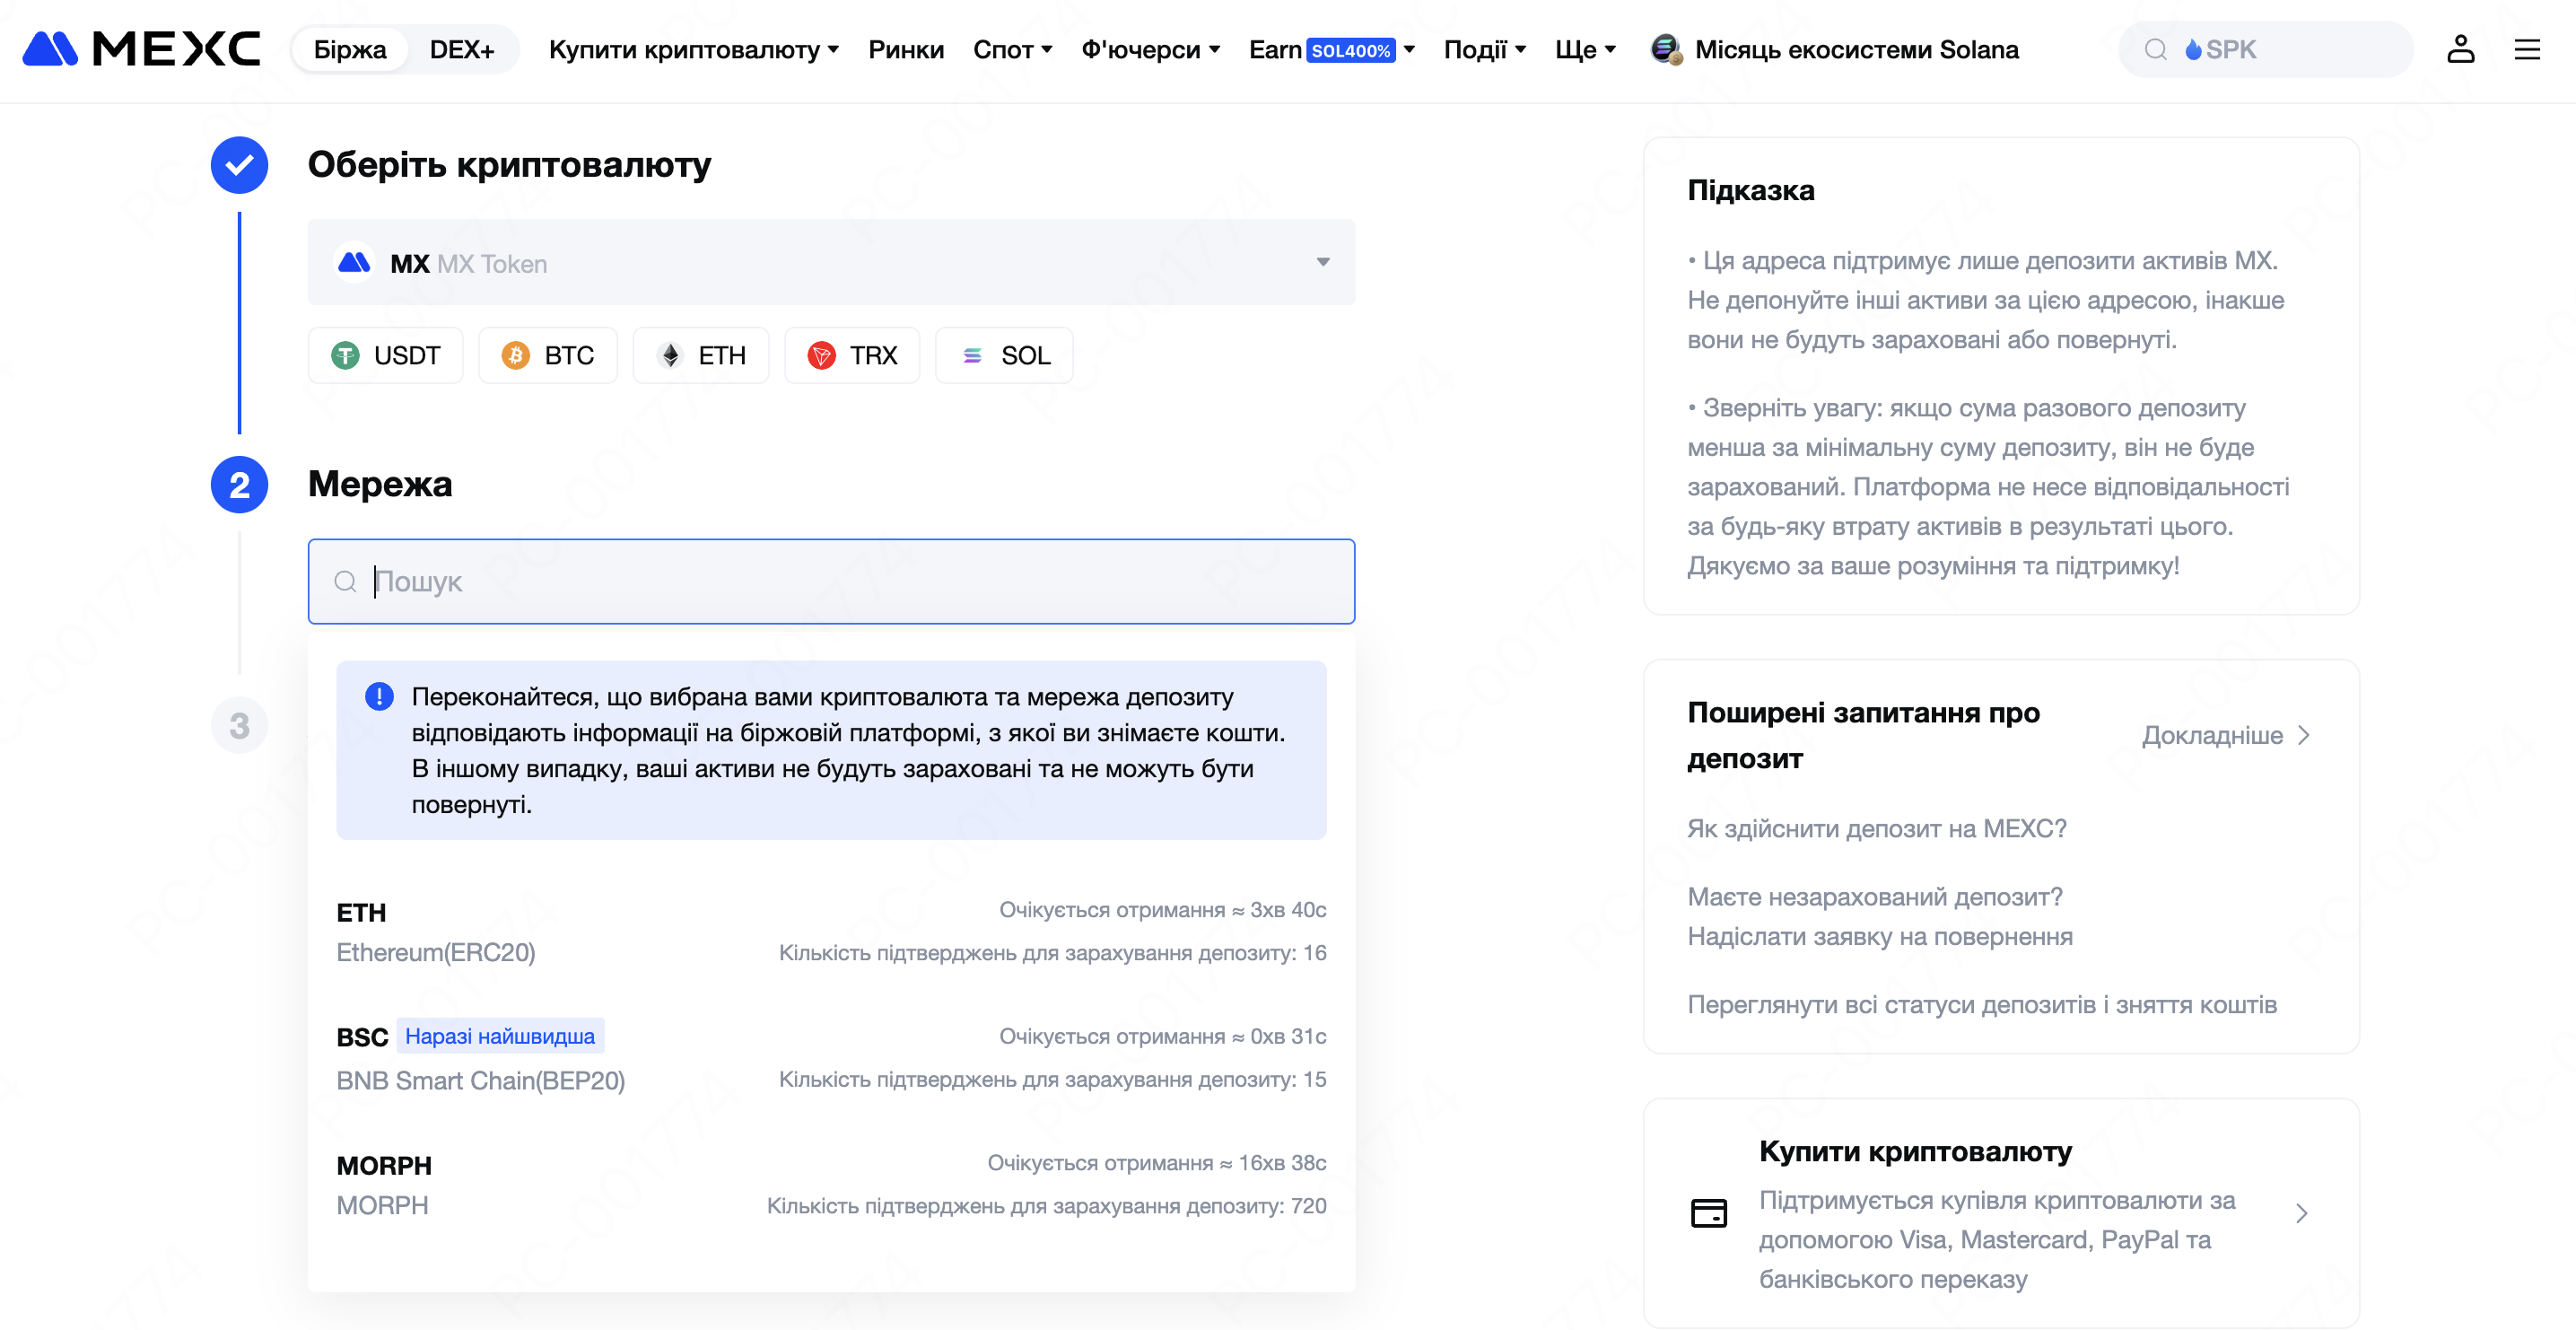The image size is (2576, 1330).
Task: Open the Ринки menu item
Action: [x=906, y=49]
